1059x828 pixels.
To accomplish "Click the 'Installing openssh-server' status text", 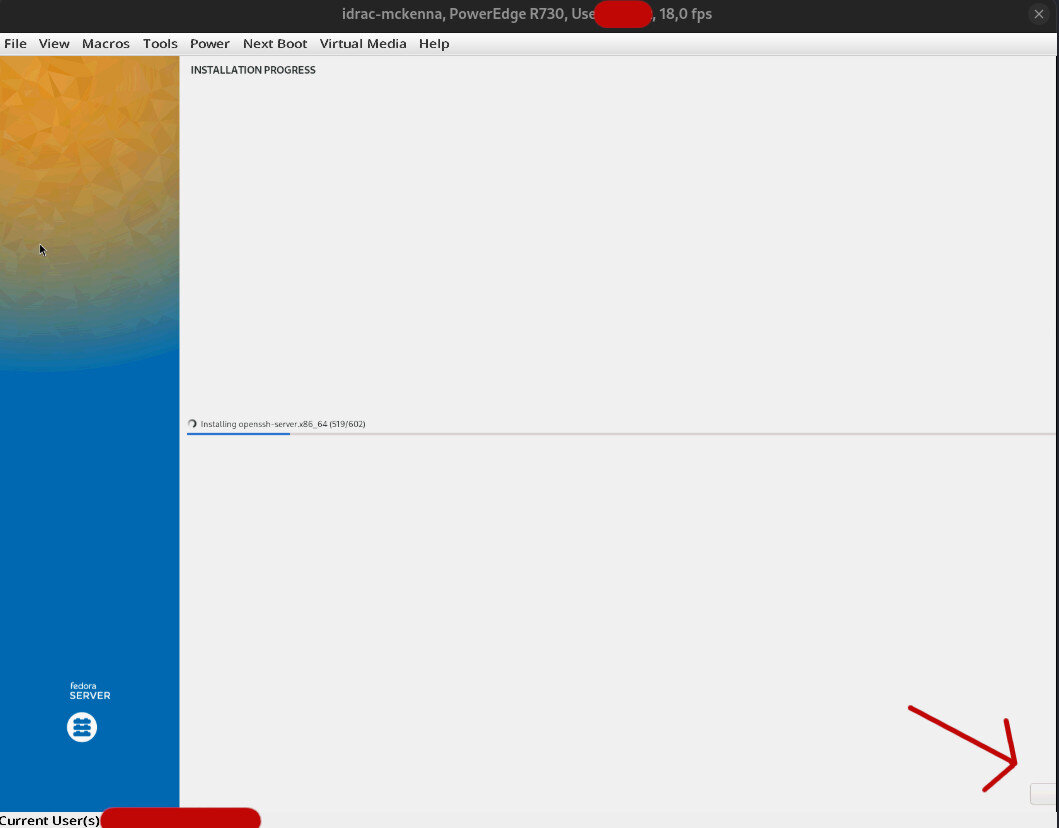I will [x=282, y=424].
